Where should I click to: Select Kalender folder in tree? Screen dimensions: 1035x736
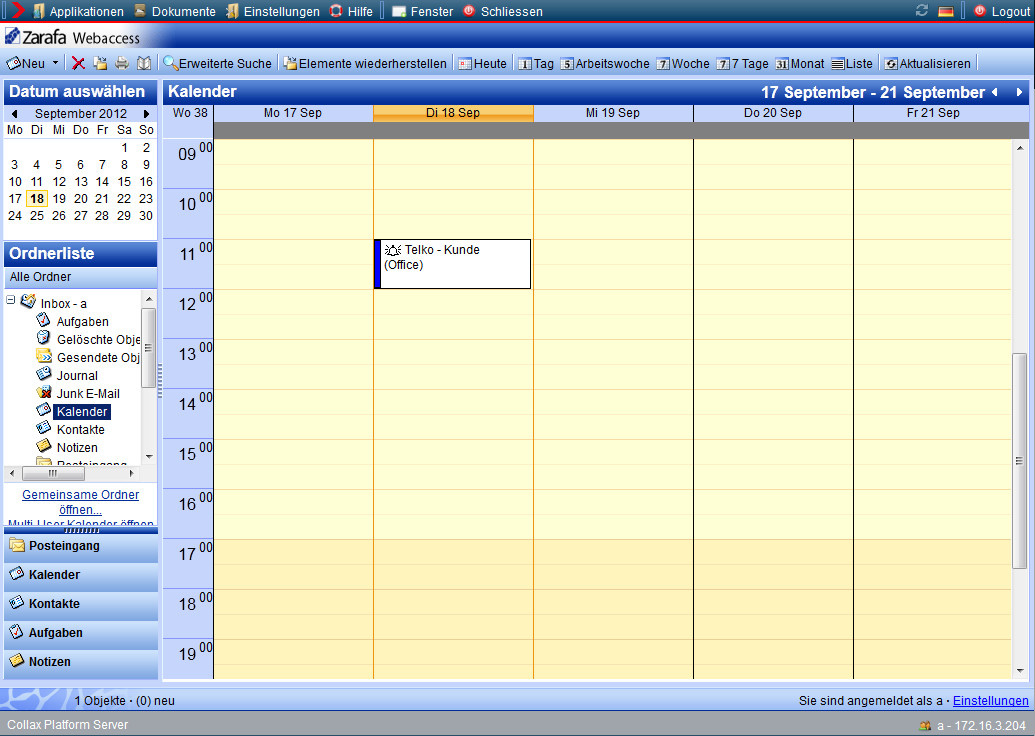[x=82, y=411]
